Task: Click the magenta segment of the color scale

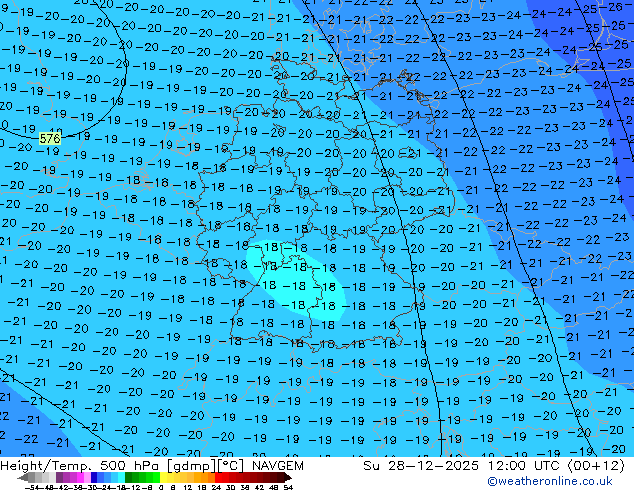Action: point(80,477)
